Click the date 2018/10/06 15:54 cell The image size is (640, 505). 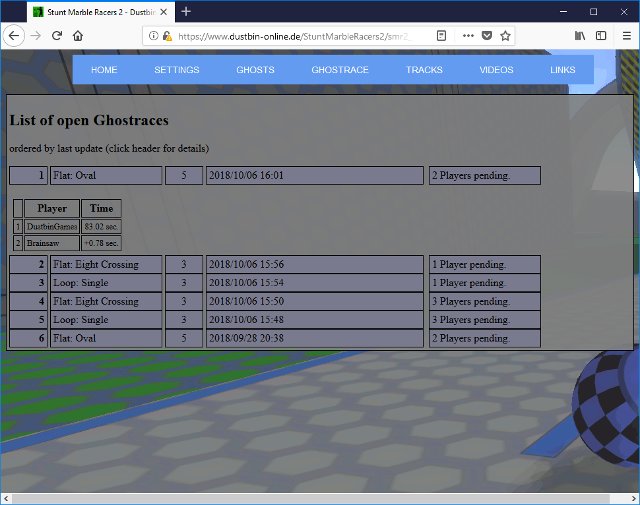[315, 283]
